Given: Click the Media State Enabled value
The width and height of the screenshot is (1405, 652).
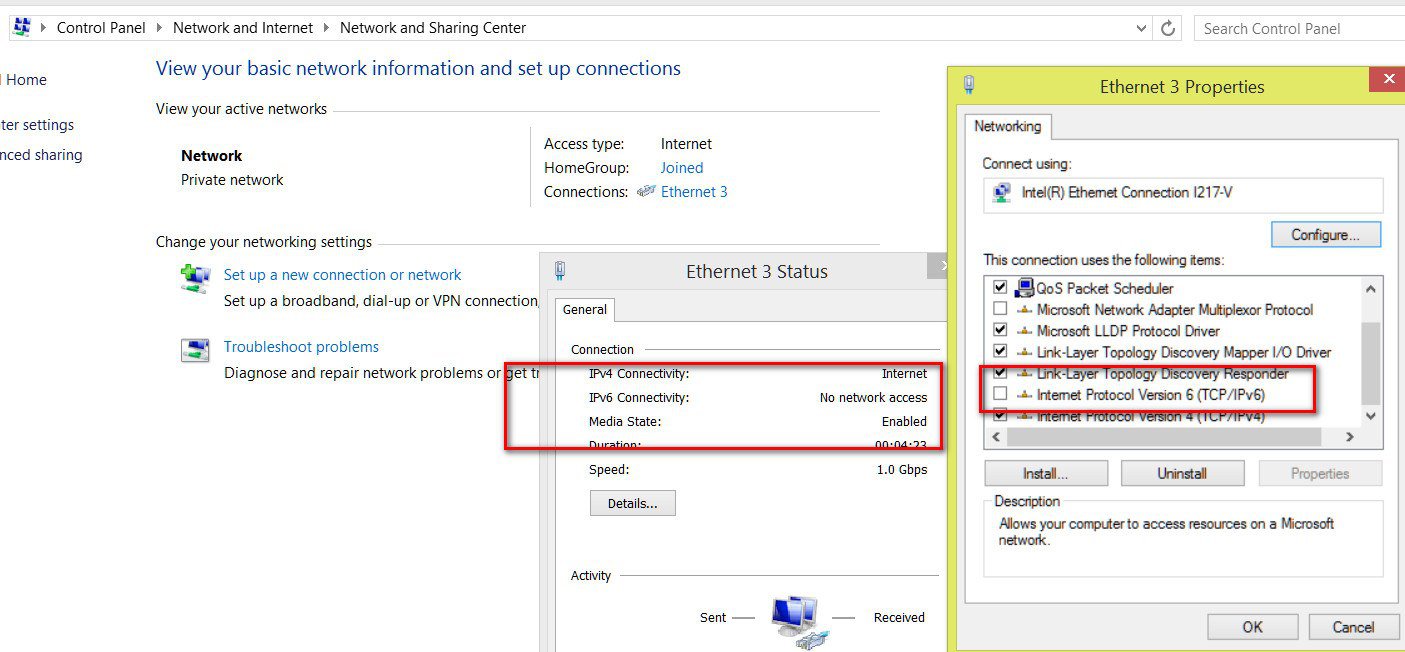Looking at the screenshot, I should tap(904, 421).
